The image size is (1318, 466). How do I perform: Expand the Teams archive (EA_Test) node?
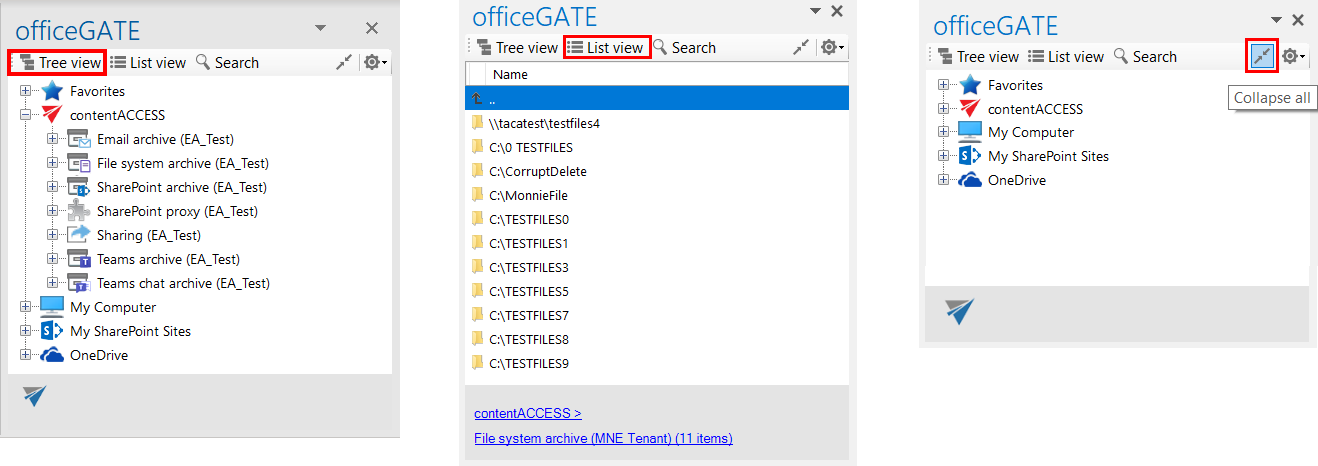point(53,259)
